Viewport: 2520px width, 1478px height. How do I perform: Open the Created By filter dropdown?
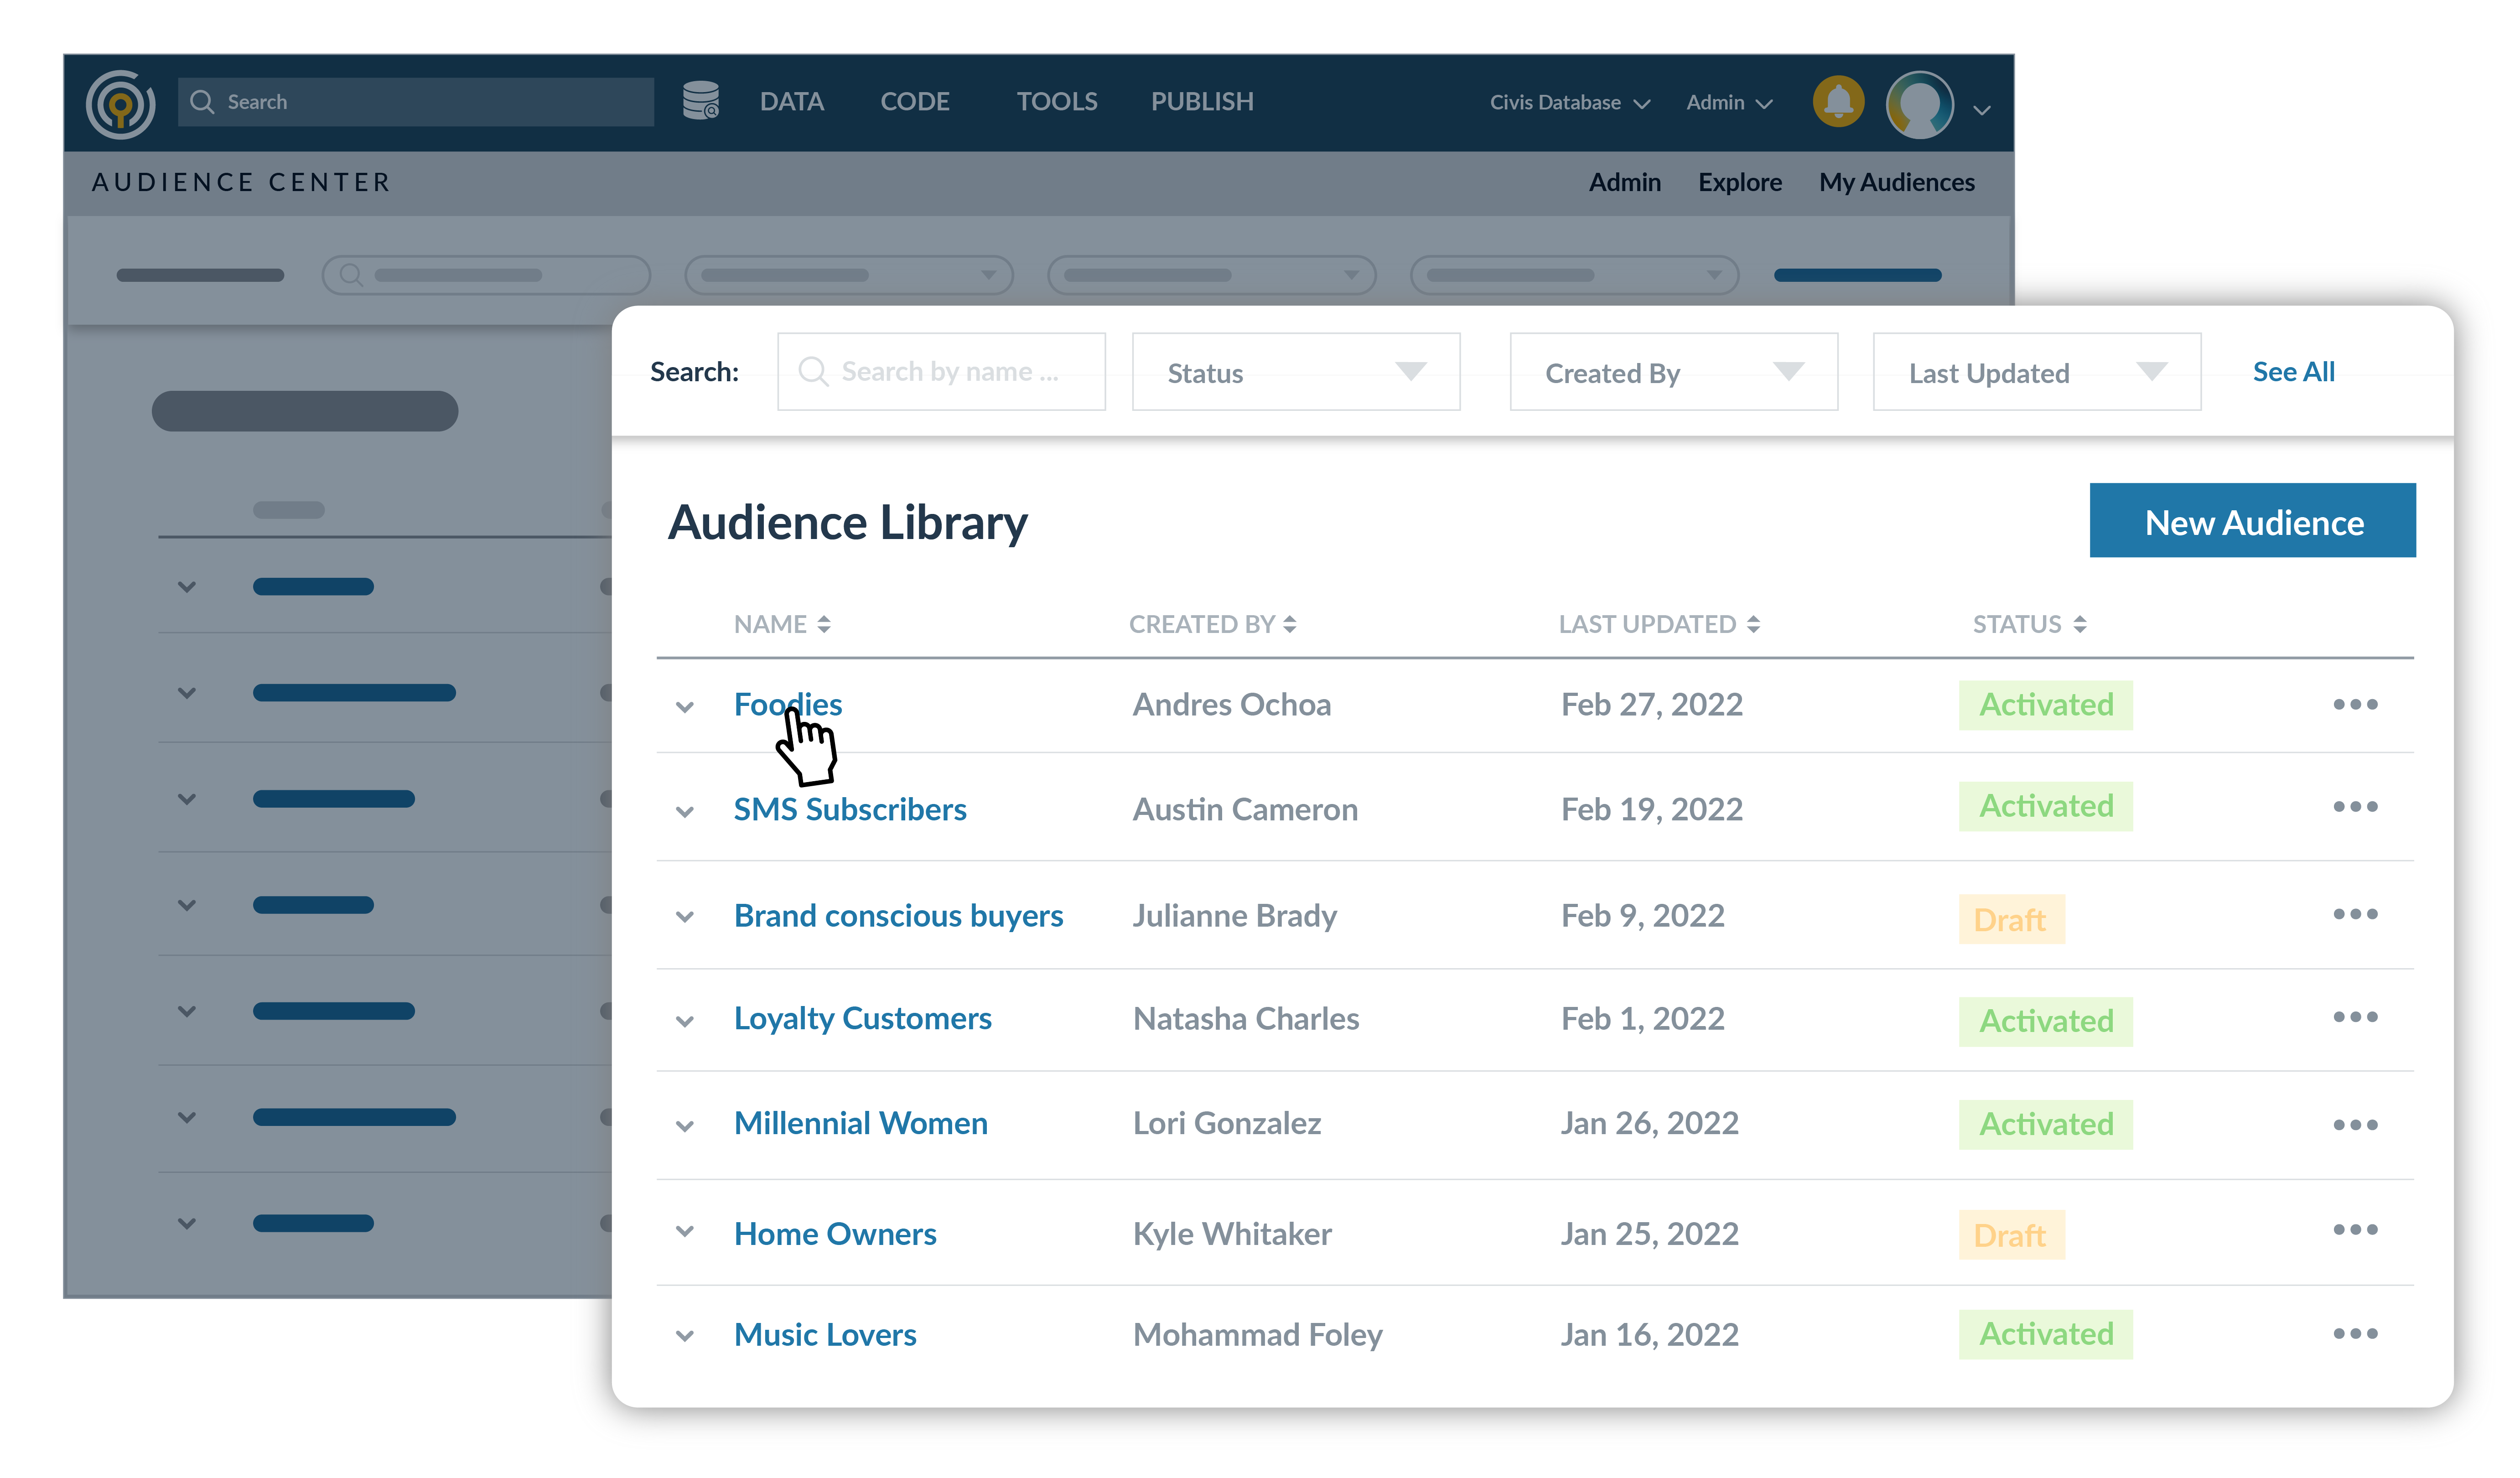point(1674,372)
